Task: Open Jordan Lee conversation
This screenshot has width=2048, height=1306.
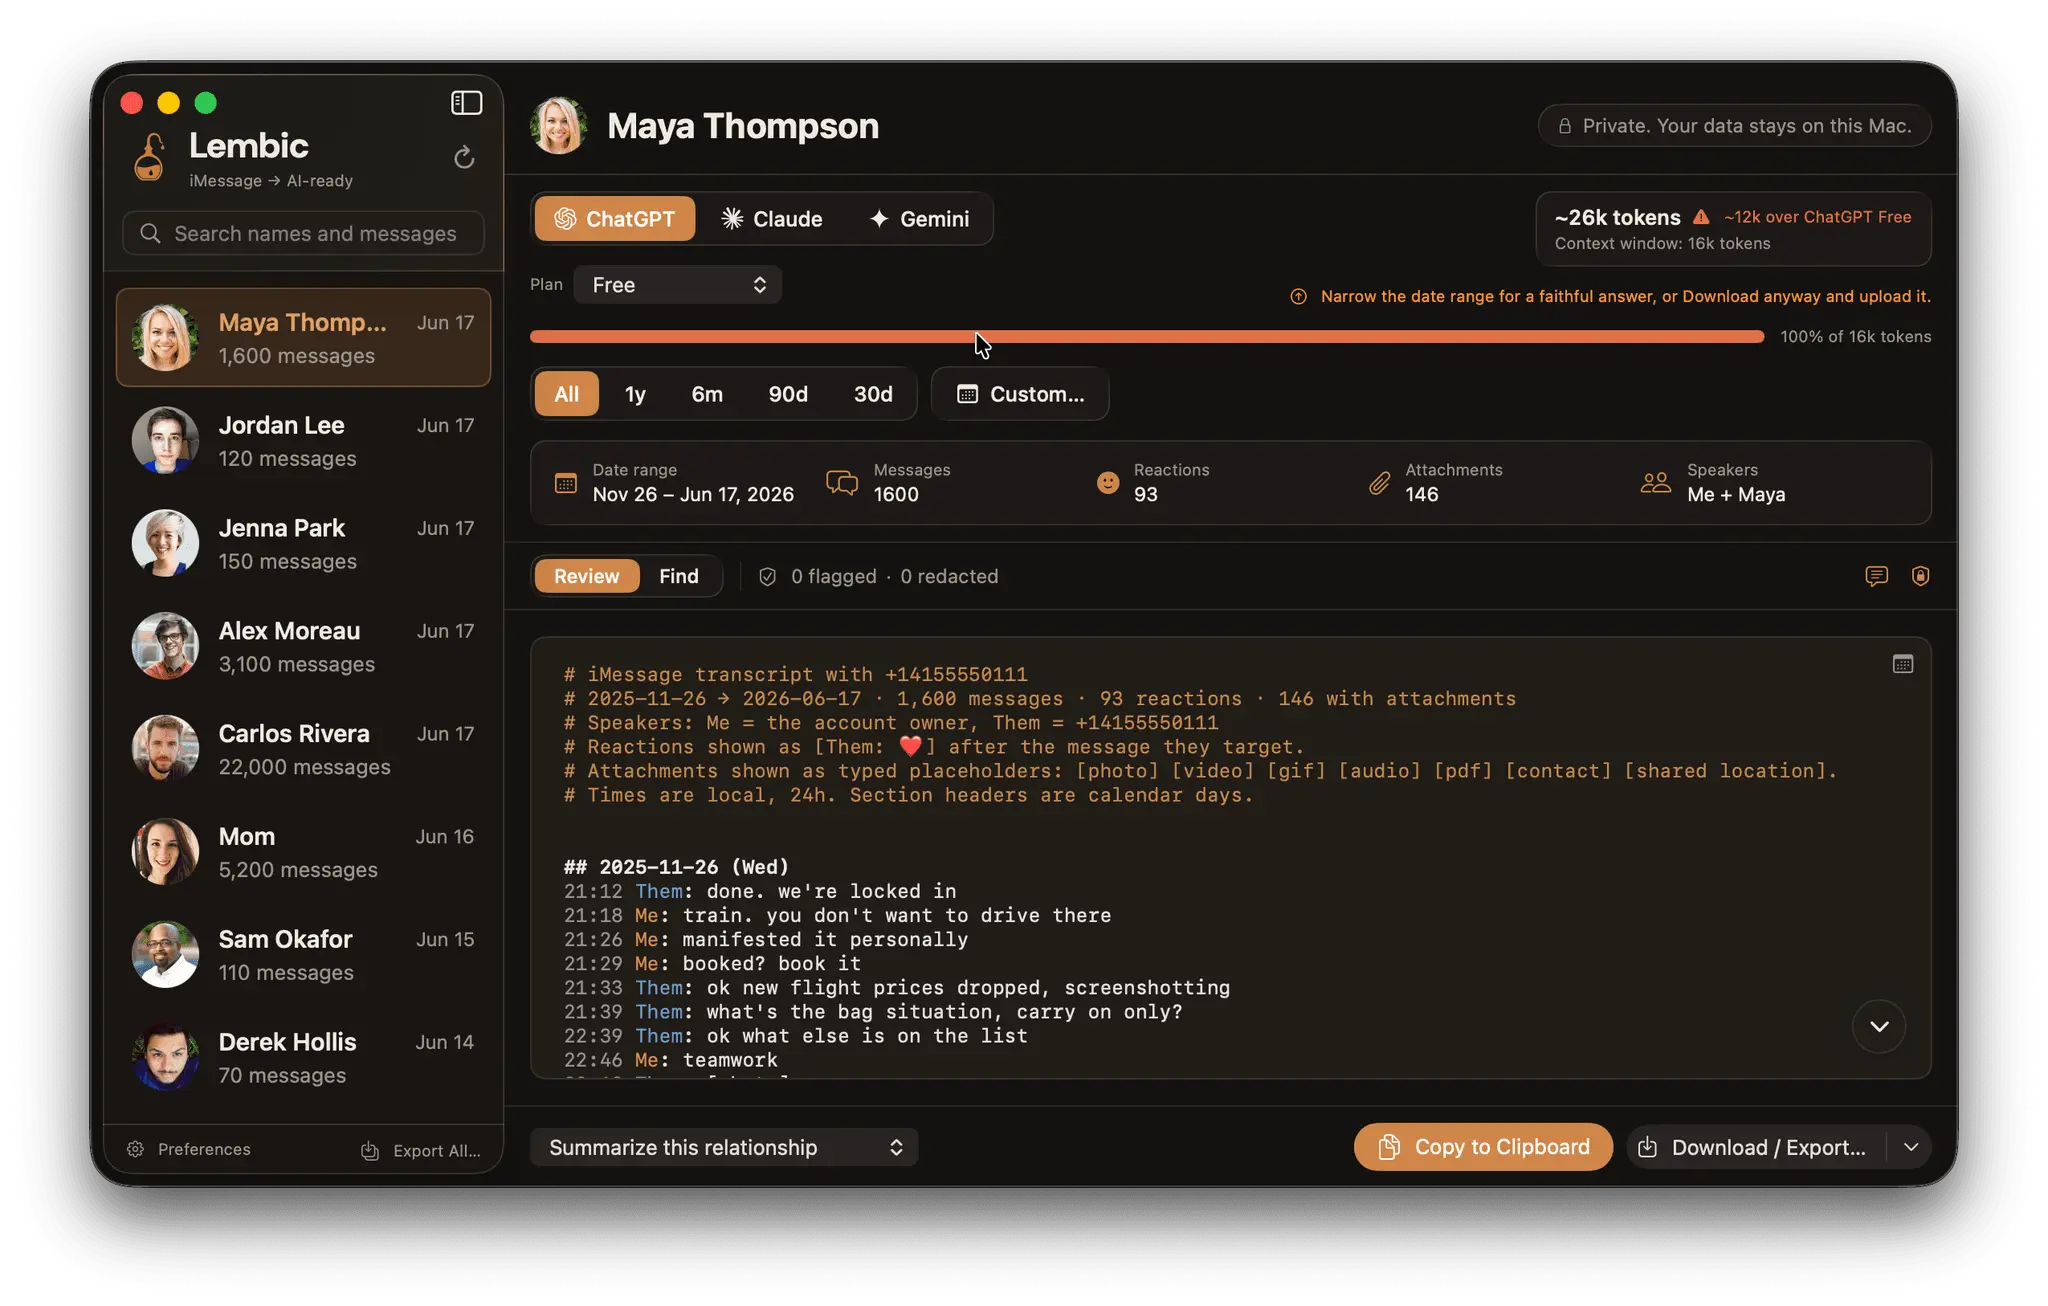Action: pos(303,441)
